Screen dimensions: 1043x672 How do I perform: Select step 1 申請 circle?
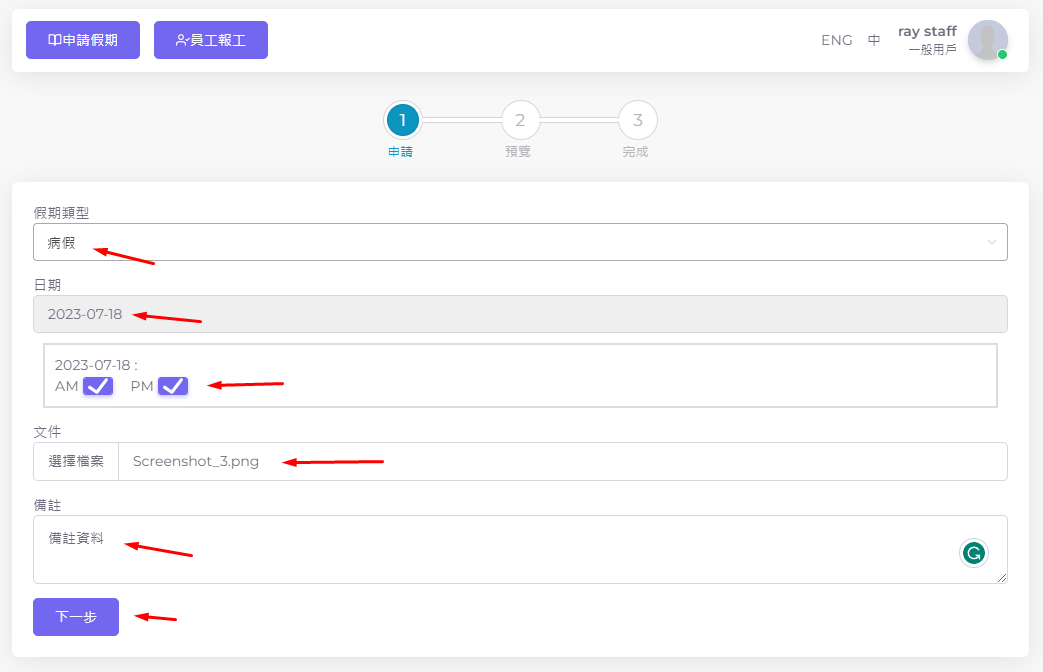(402, 120)
